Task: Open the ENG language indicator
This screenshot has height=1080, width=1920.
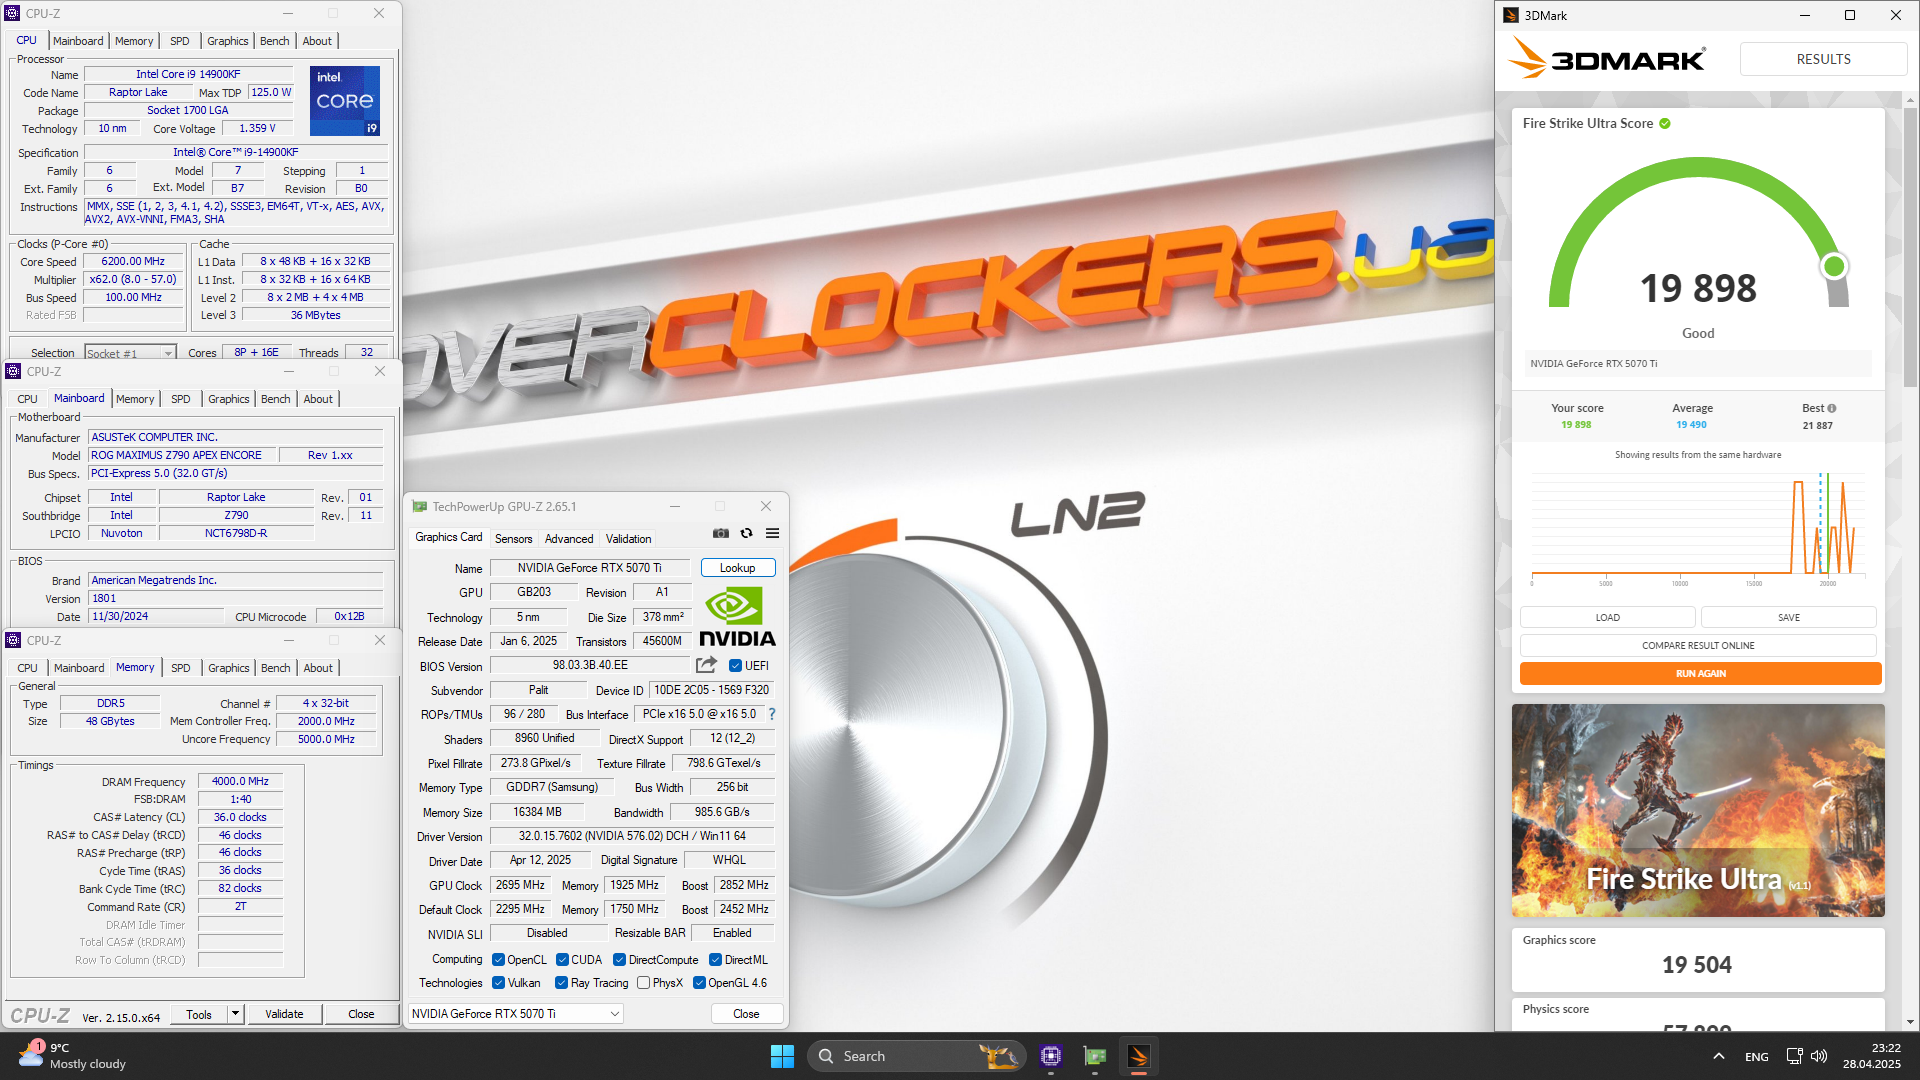Action: coord(1756,1056)
